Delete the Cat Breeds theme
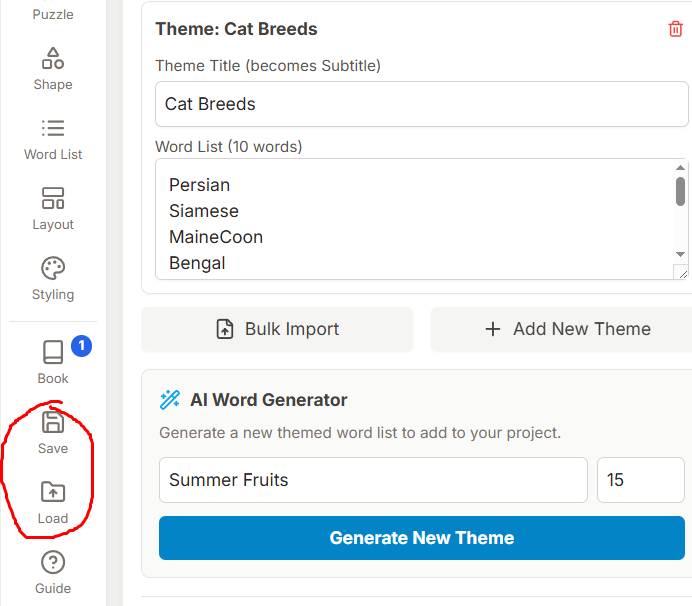 tap(676, 29)
